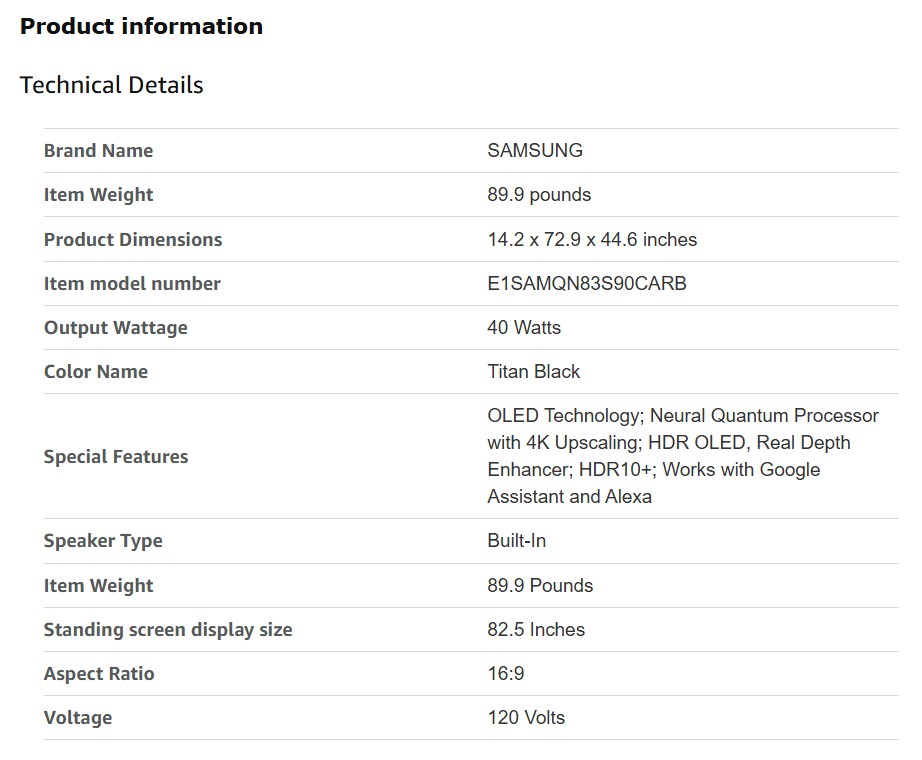Image resolution: width=922 pixels, height=760 pixels.
Task: Click the Built-In speaker value
Action: tap(516, 541)
